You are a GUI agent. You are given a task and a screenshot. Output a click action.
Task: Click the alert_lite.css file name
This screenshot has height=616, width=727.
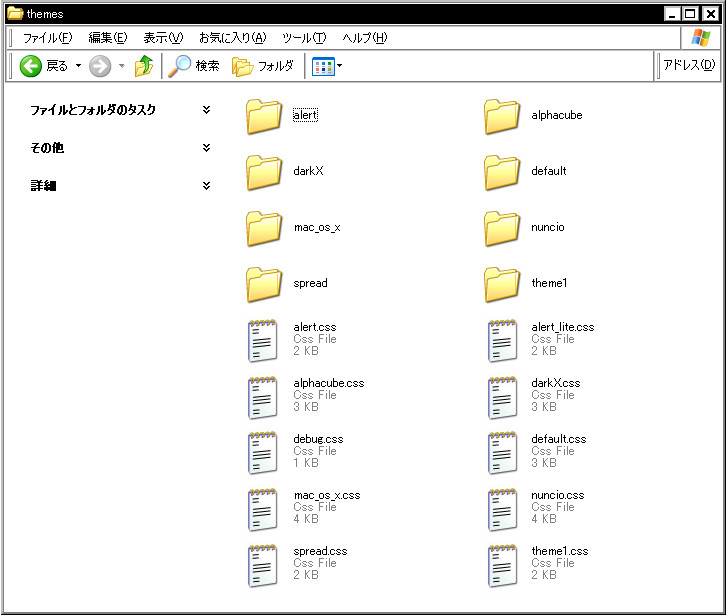pyautogui.click(x=563, y=327)
